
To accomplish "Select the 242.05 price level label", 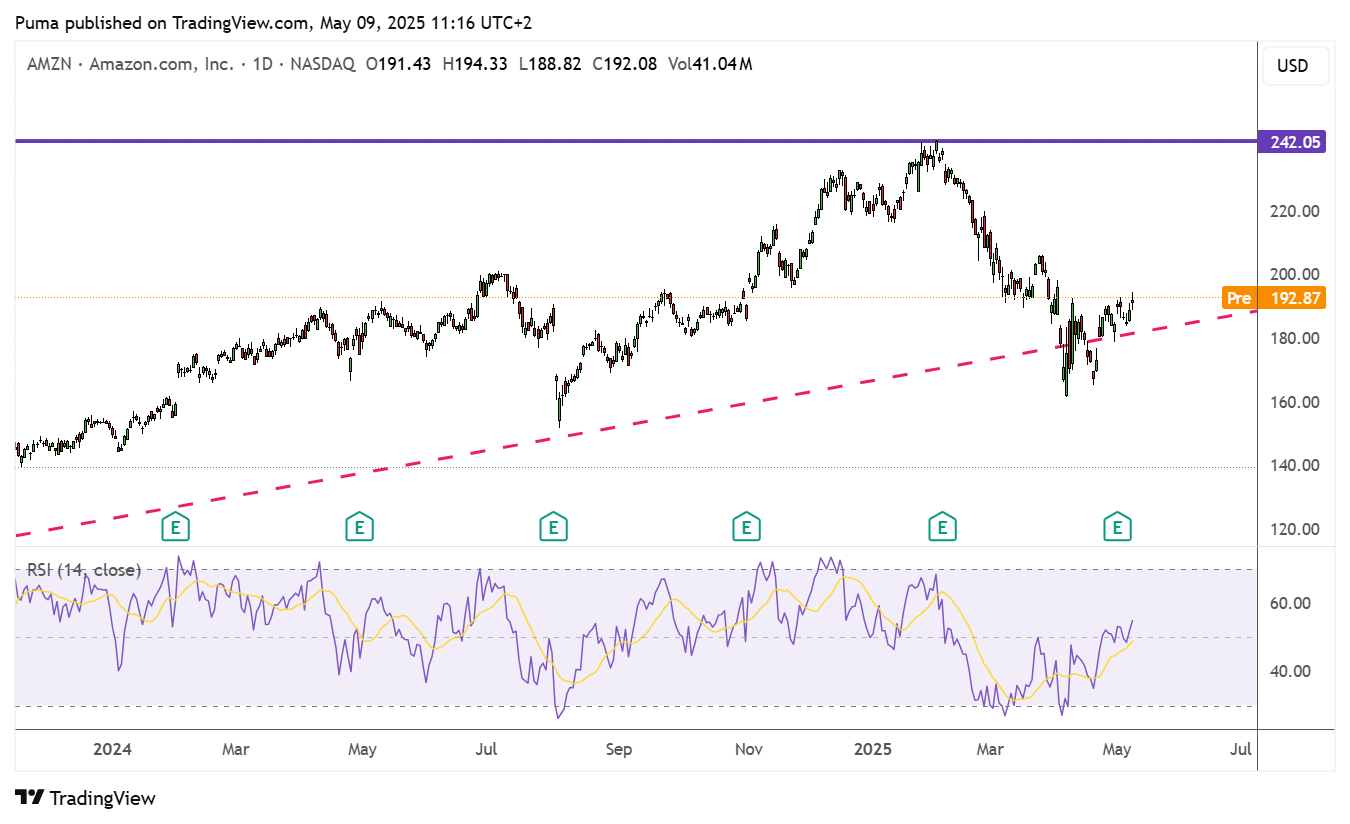I will tap(1292, 142).
